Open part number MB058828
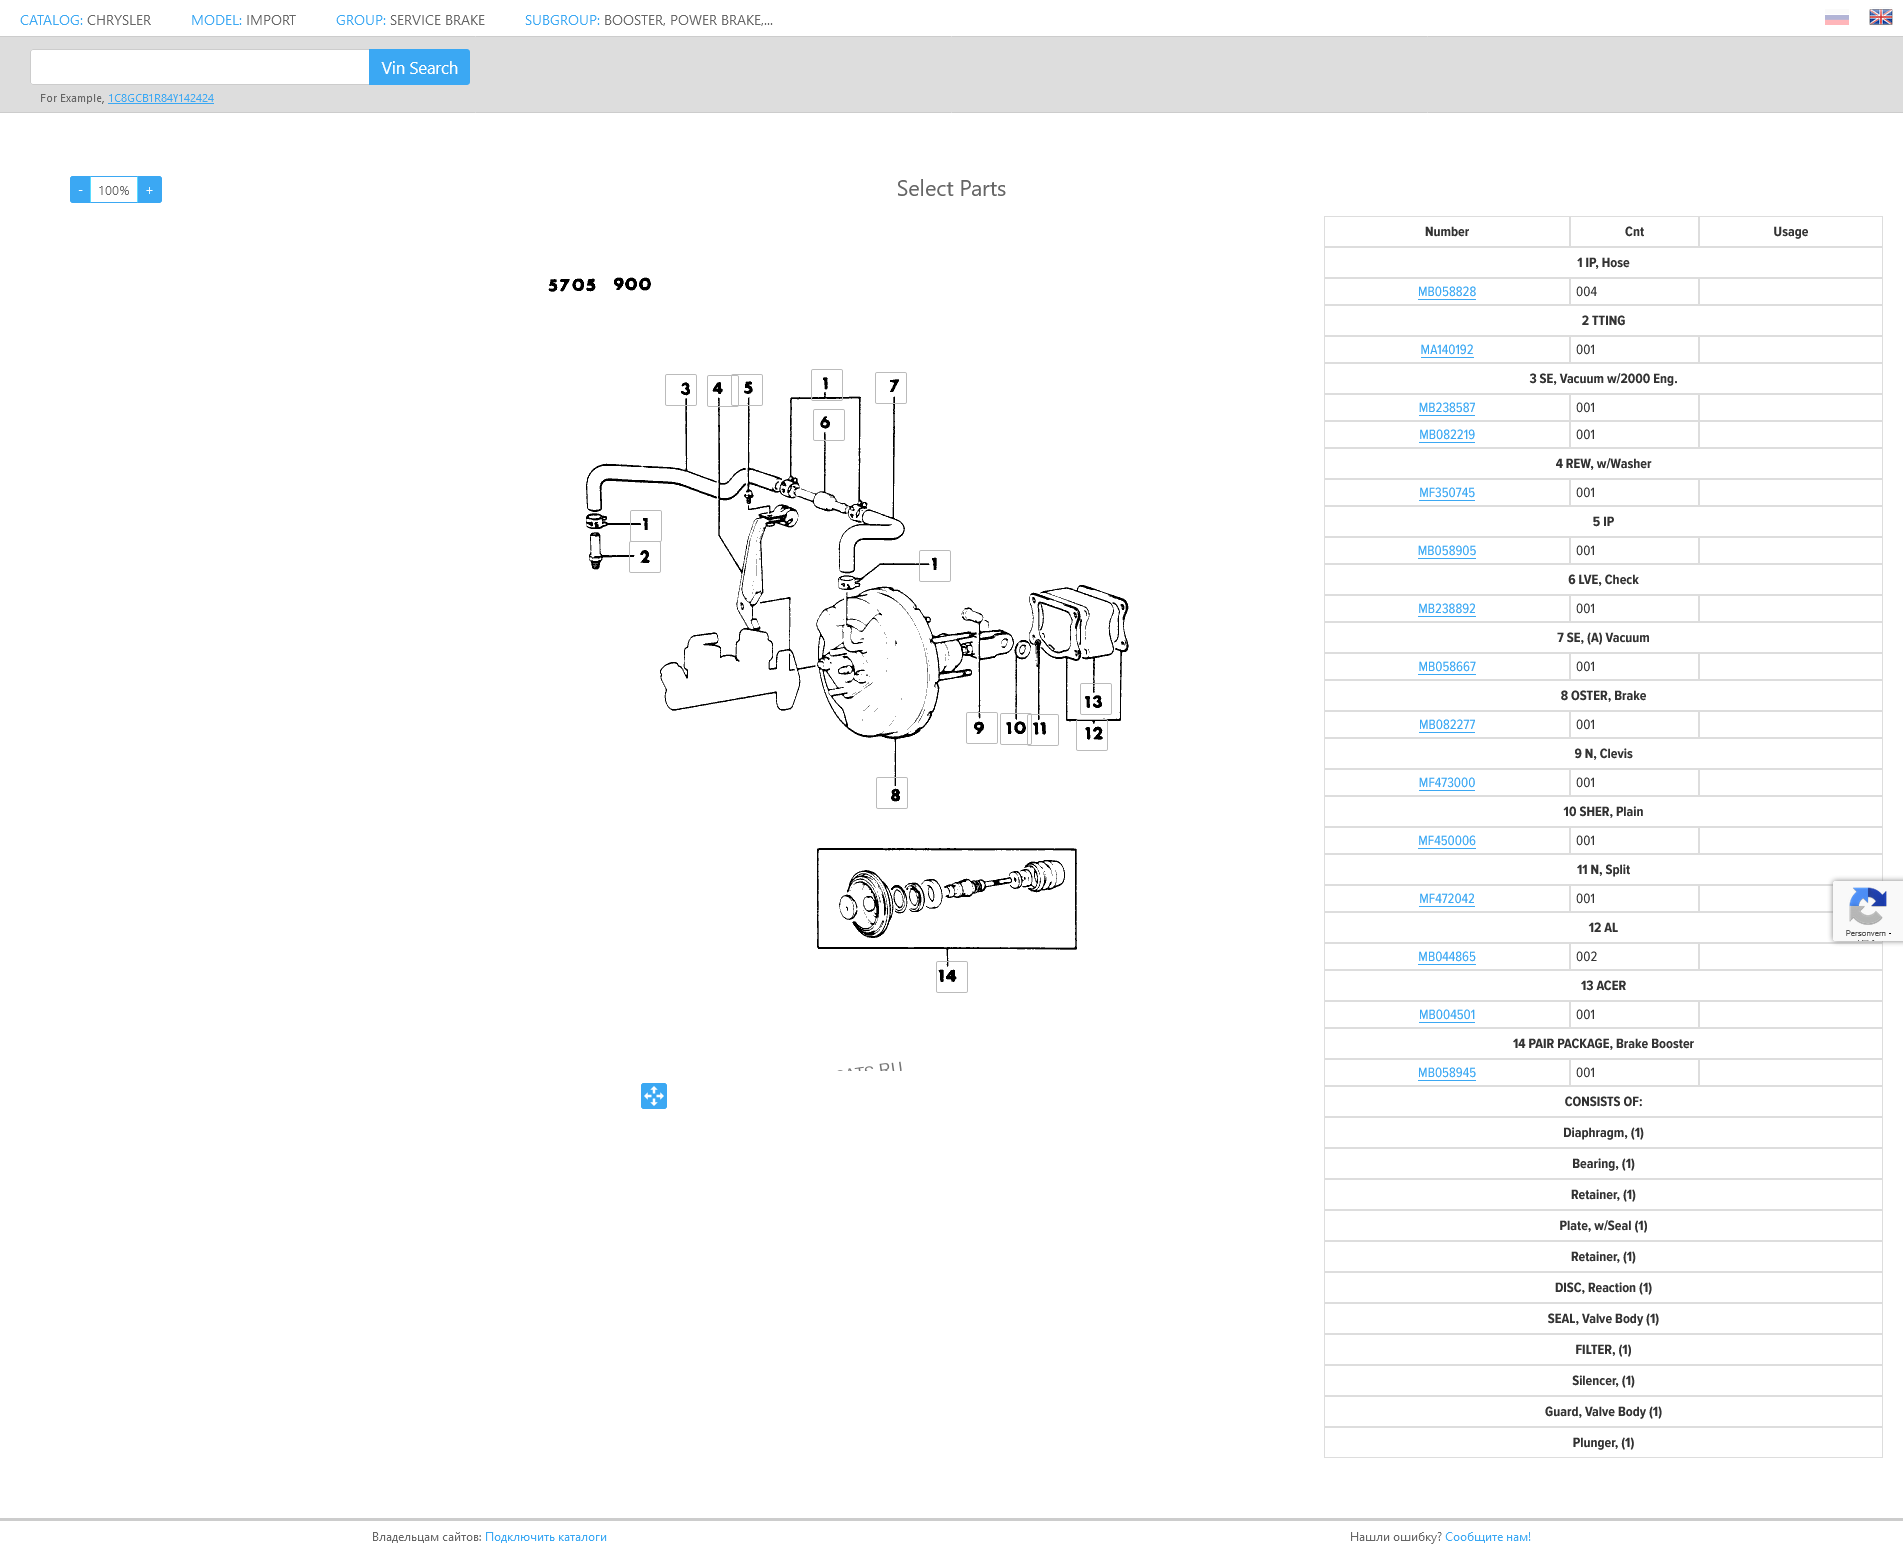This screenshot has height=1554, width=1903. click(x=1447, y=292)
